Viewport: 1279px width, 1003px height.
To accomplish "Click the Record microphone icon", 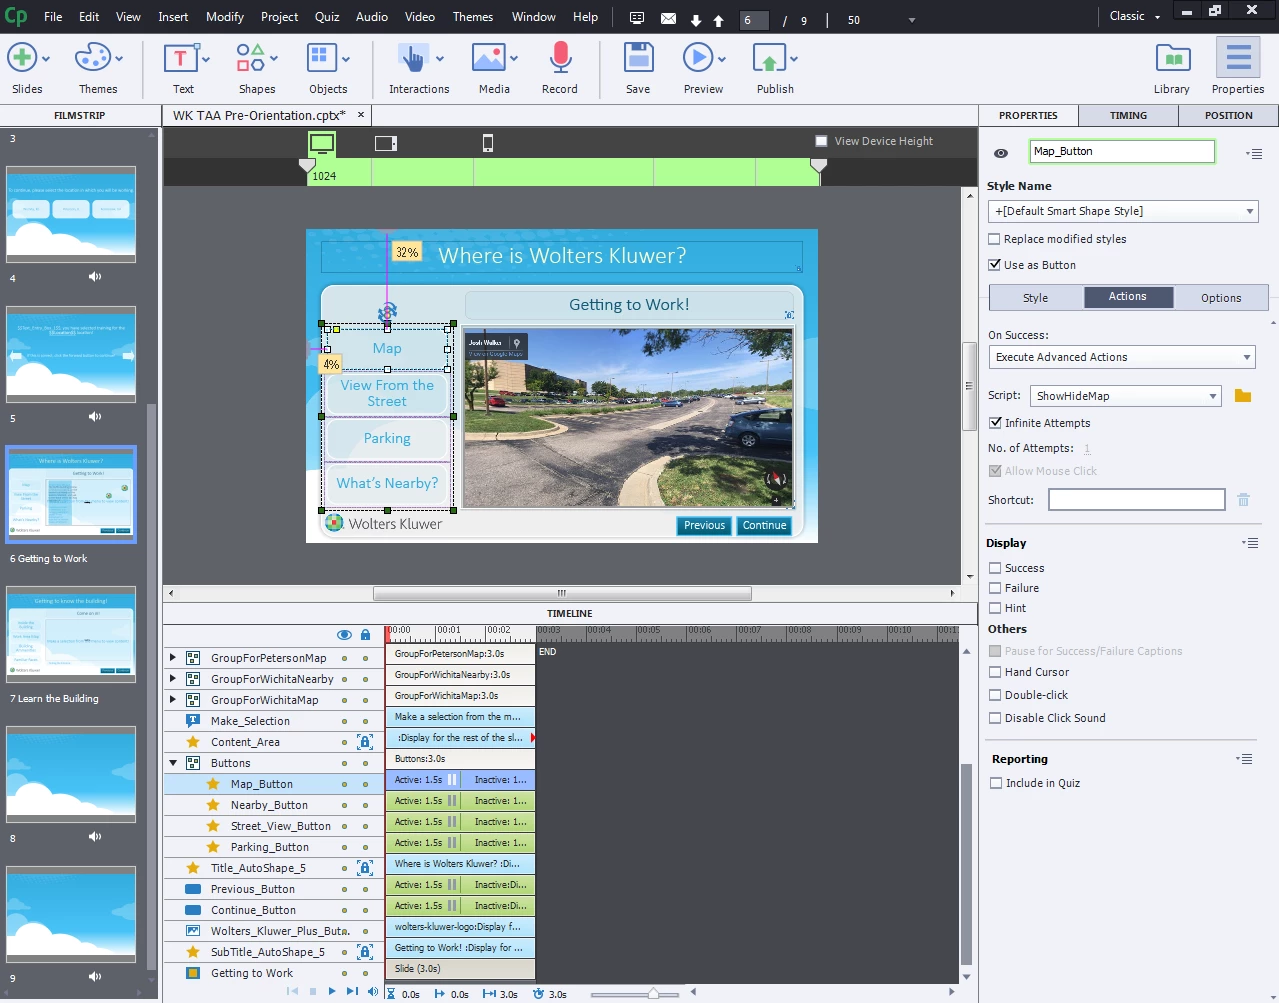I will pyautogui.click(x=560, y=58).
